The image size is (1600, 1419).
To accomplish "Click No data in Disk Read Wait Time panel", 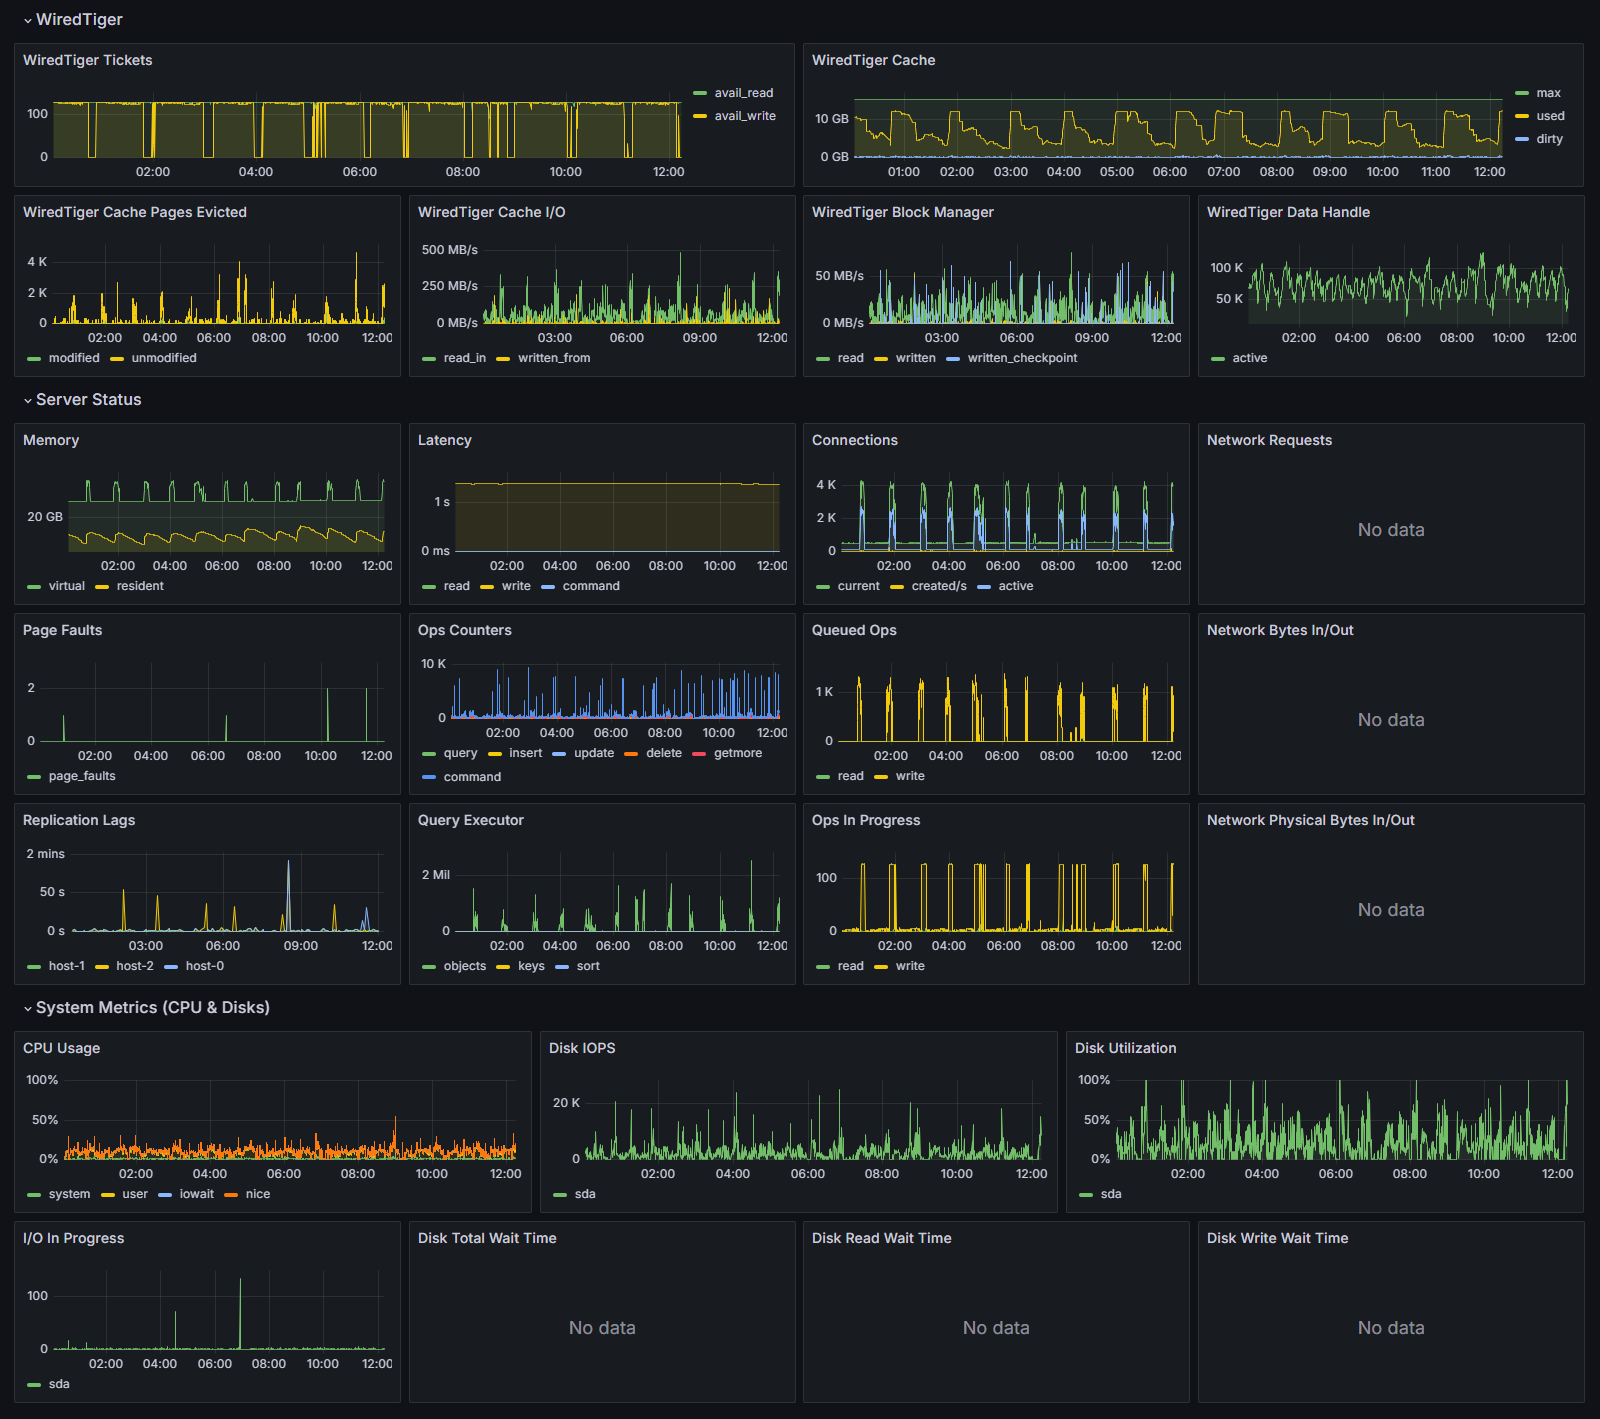I will (996, 1328).
